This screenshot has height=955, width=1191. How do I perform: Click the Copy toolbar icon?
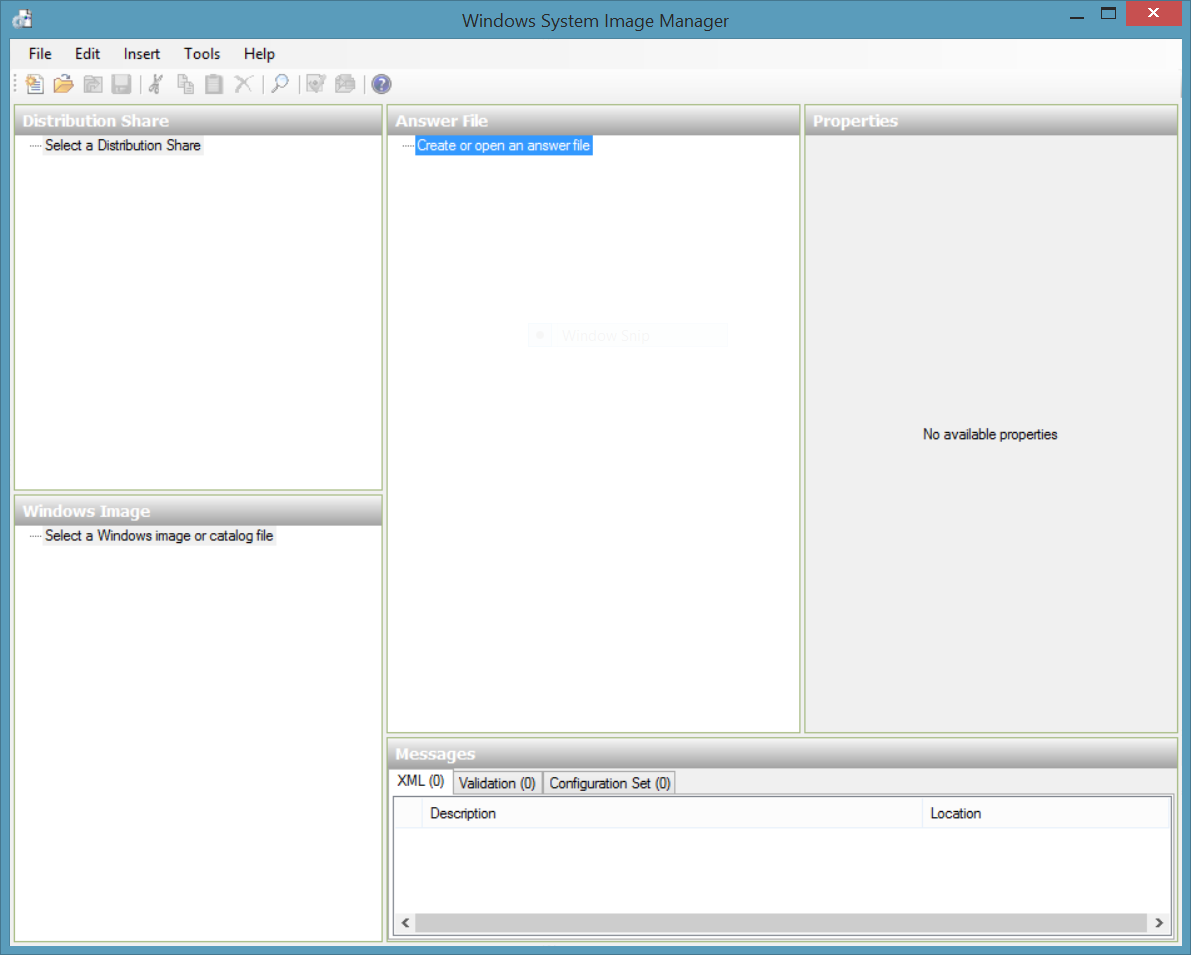coord(185,84)
